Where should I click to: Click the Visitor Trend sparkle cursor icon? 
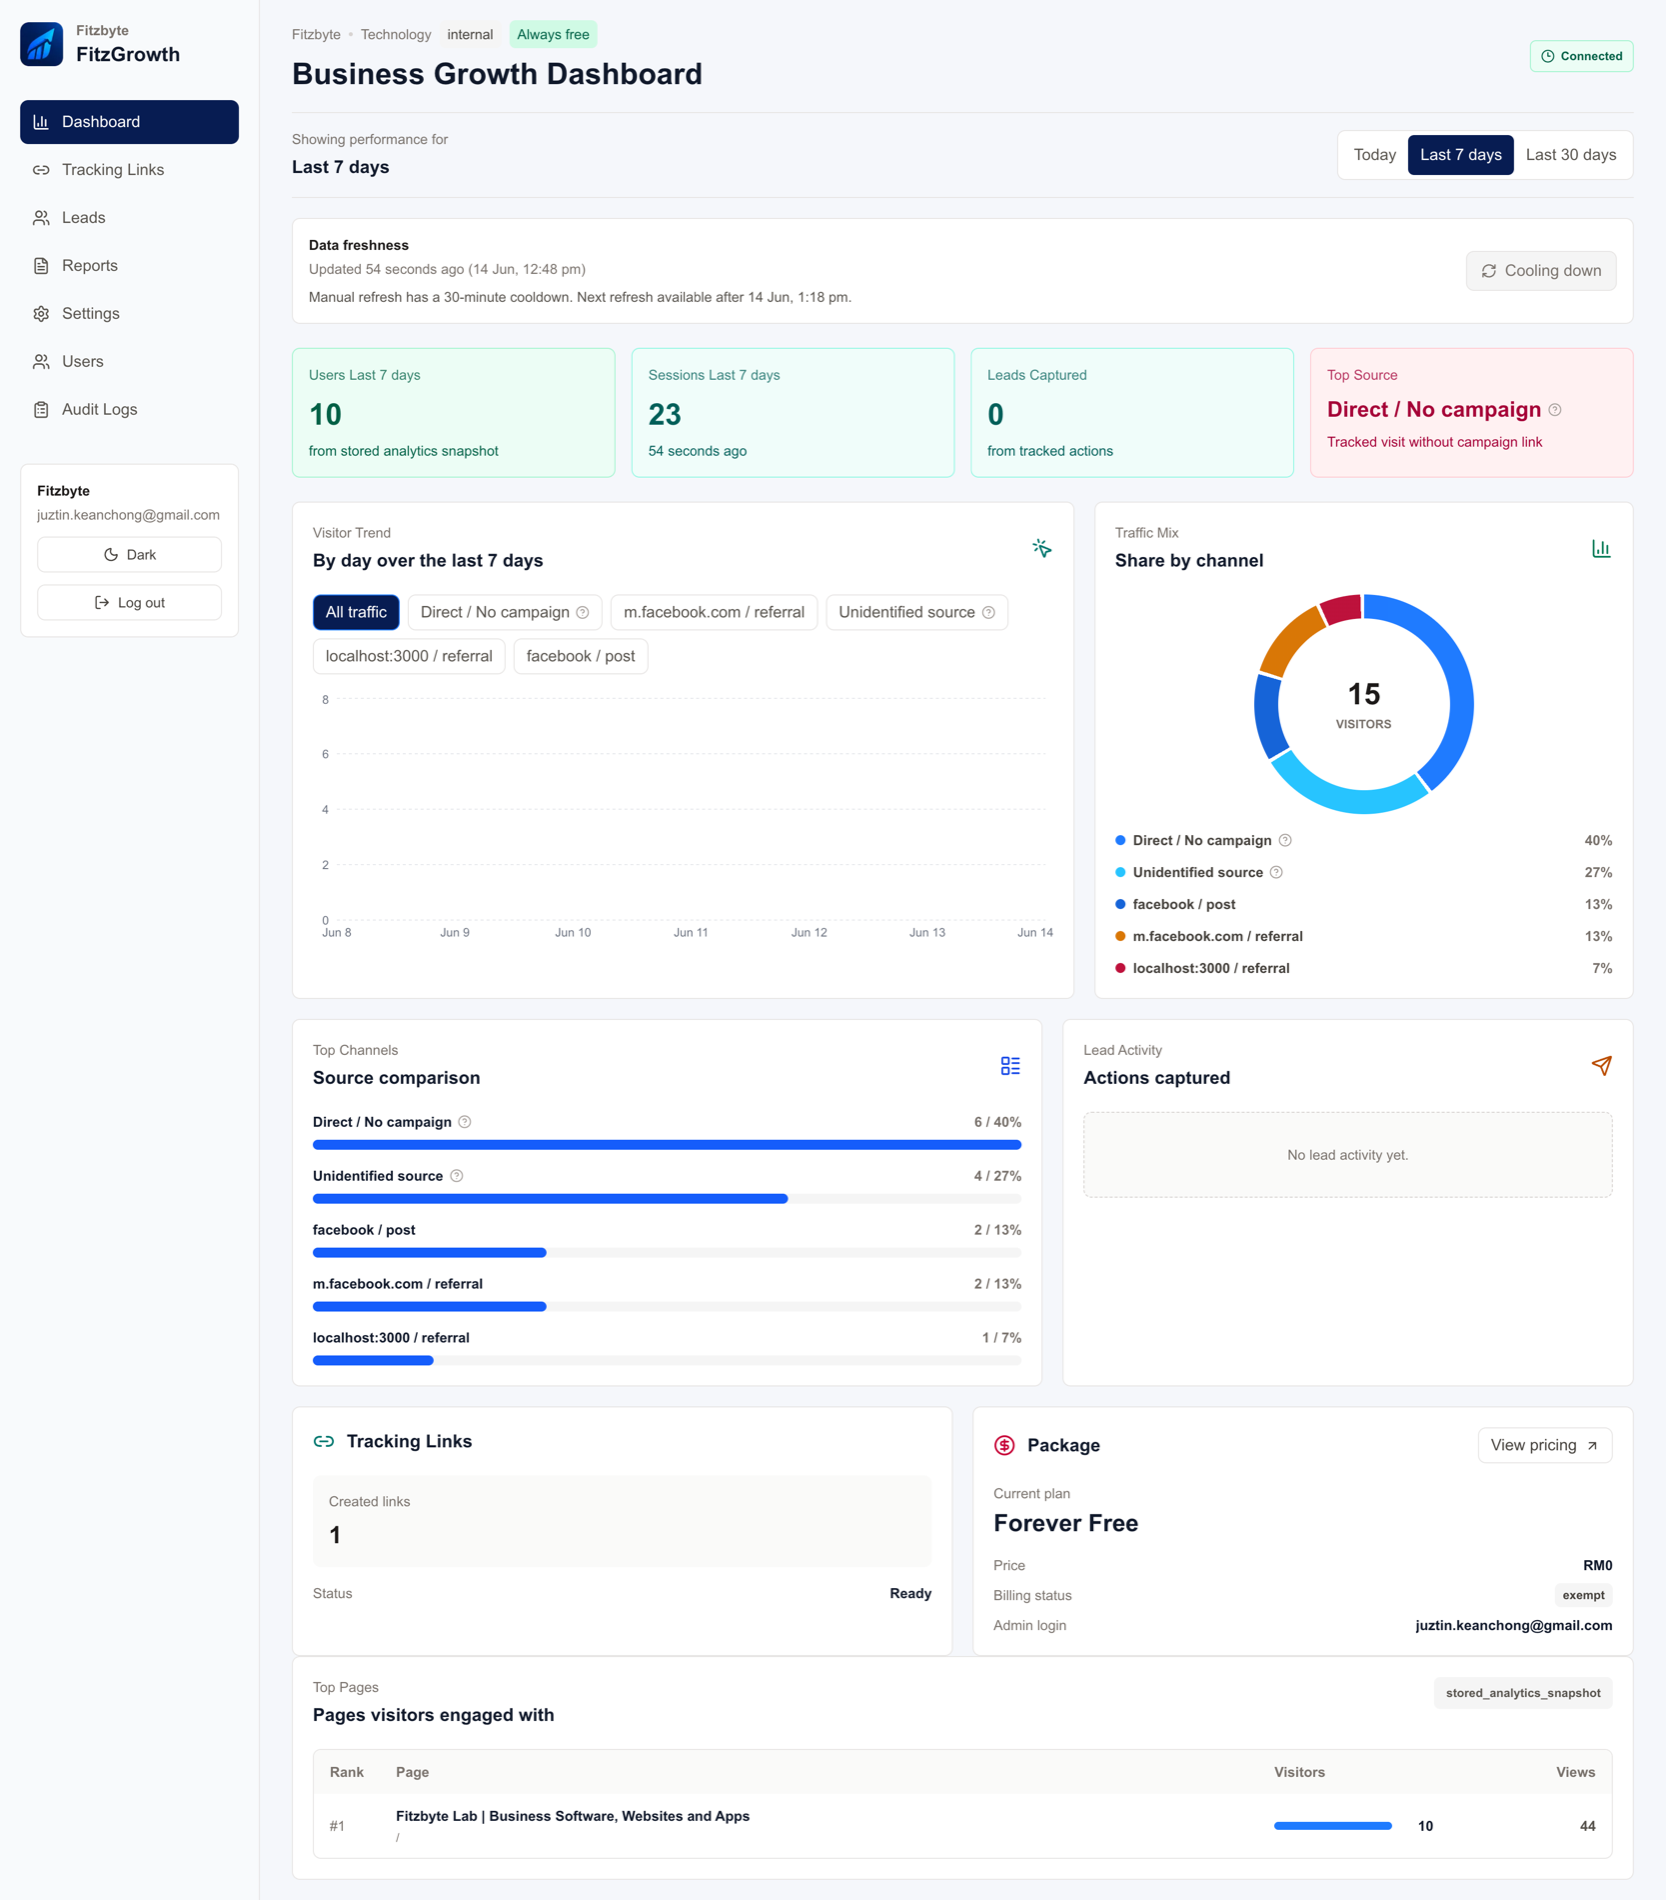pos(1042,548)
